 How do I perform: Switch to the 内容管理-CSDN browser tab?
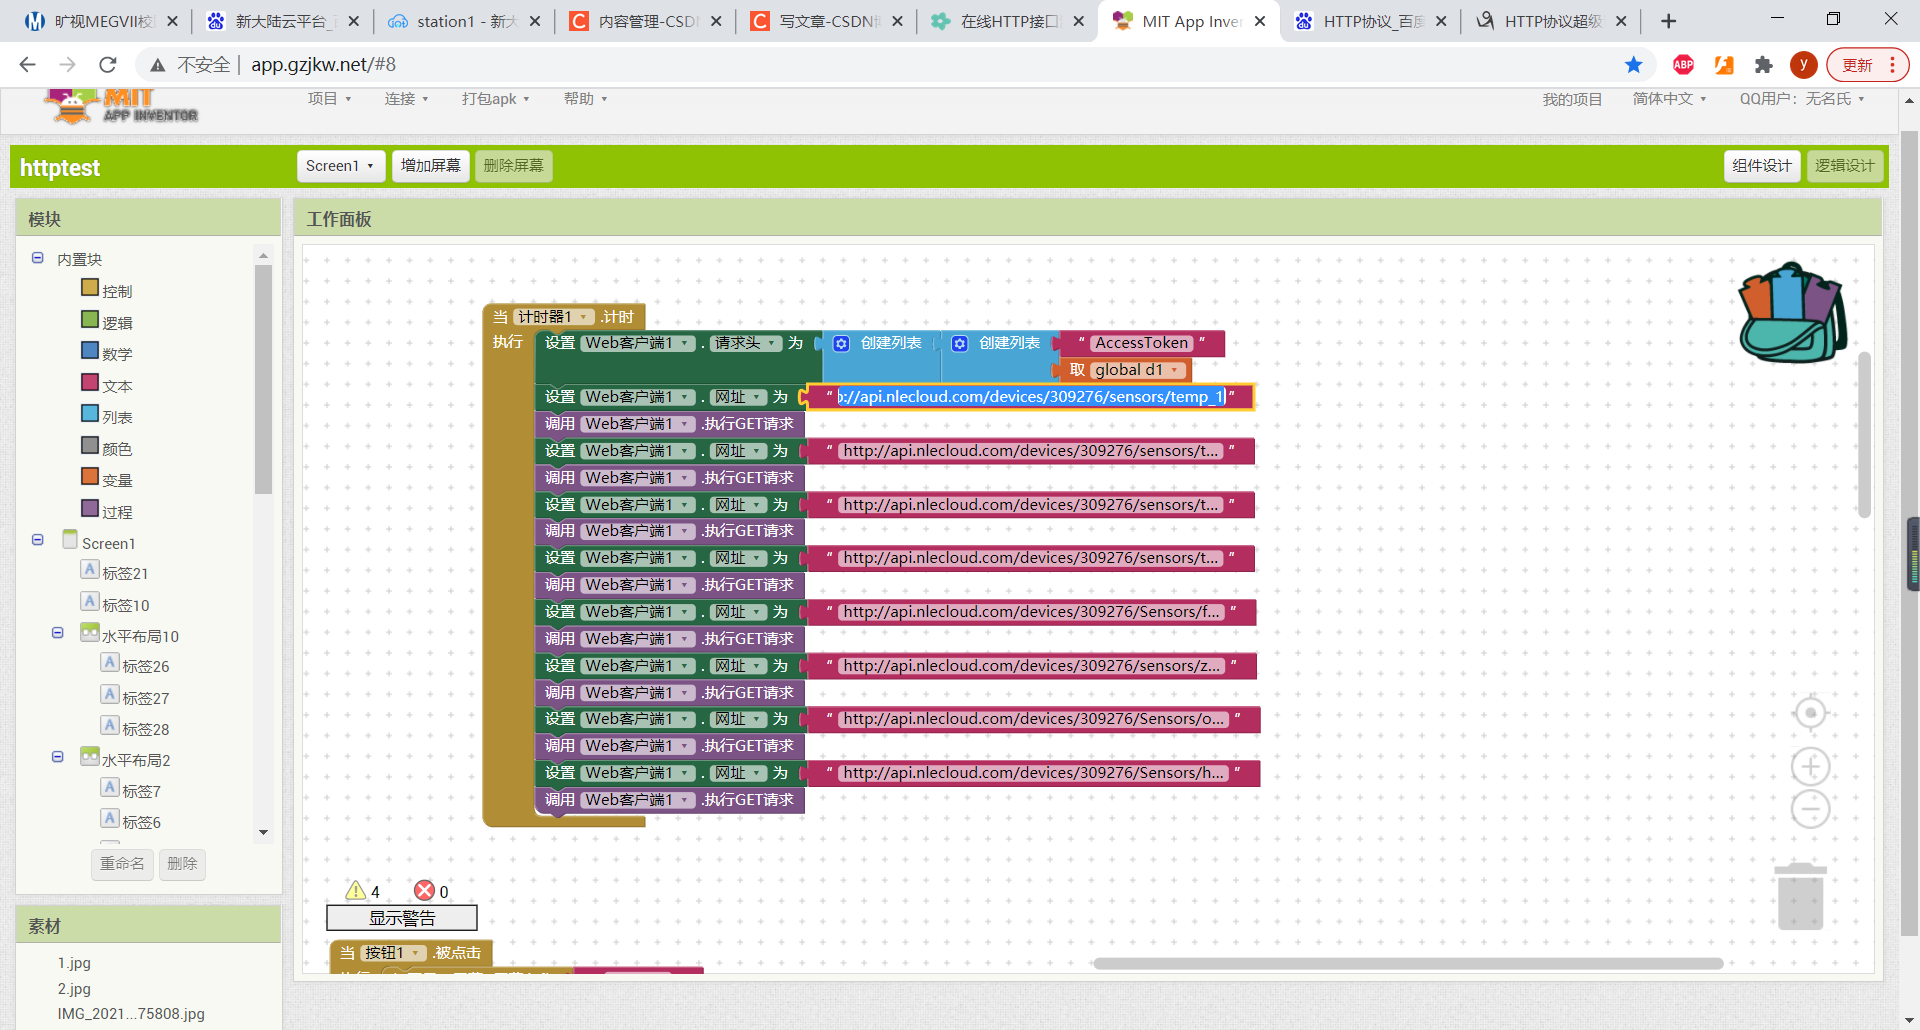tap(646, 21)
